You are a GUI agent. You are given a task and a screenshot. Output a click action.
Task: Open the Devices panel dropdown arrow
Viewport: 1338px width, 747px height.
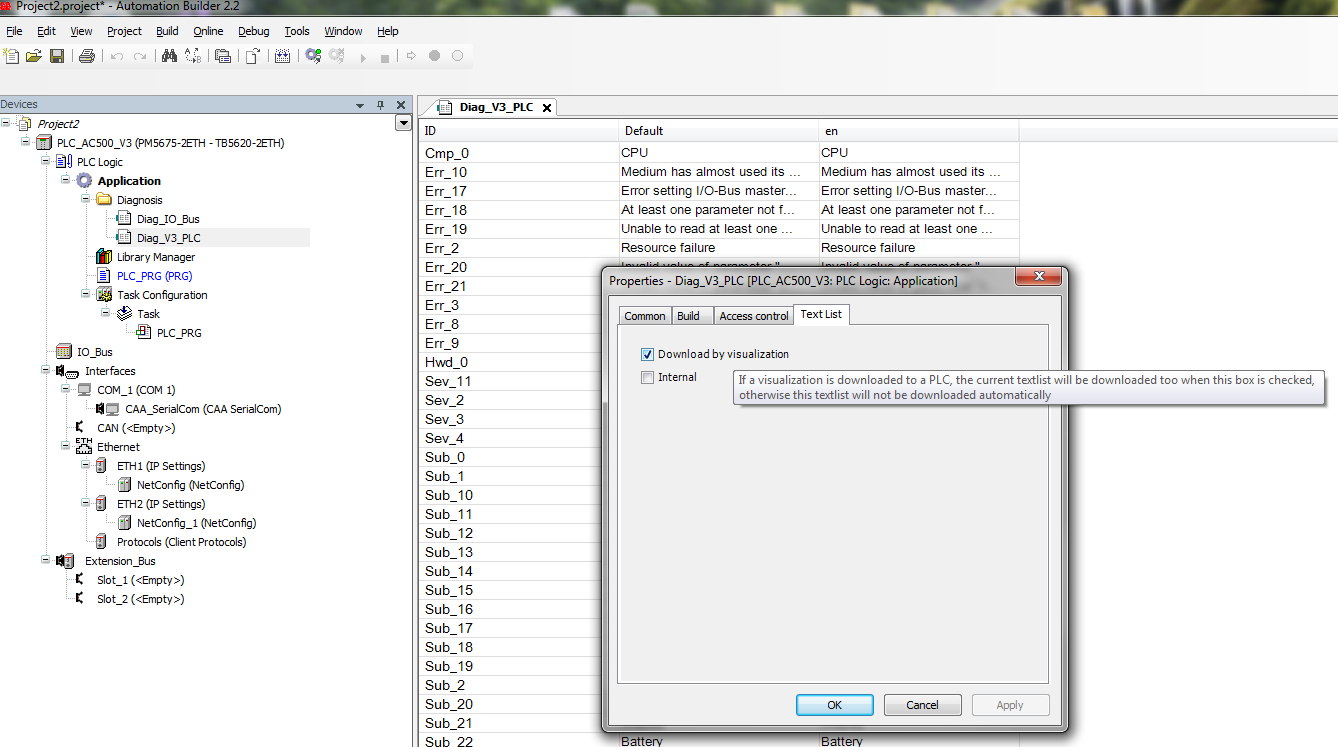tap(360, 104)
